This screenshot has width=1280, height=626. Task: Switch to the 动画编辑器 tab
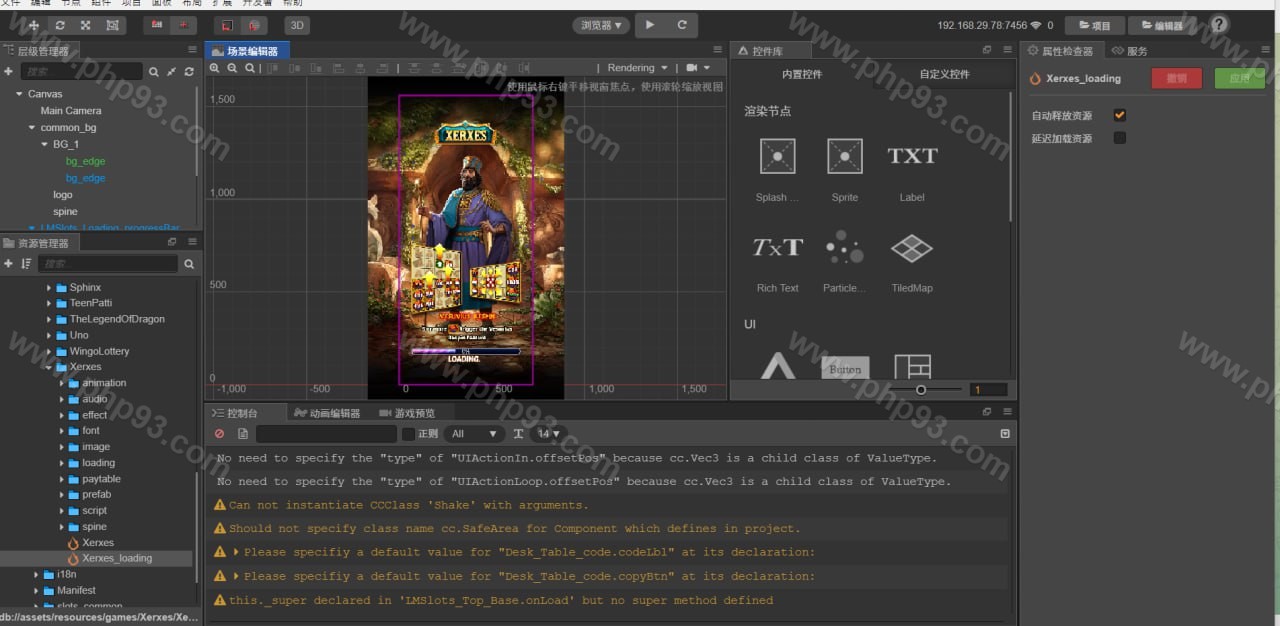[327, 413]
